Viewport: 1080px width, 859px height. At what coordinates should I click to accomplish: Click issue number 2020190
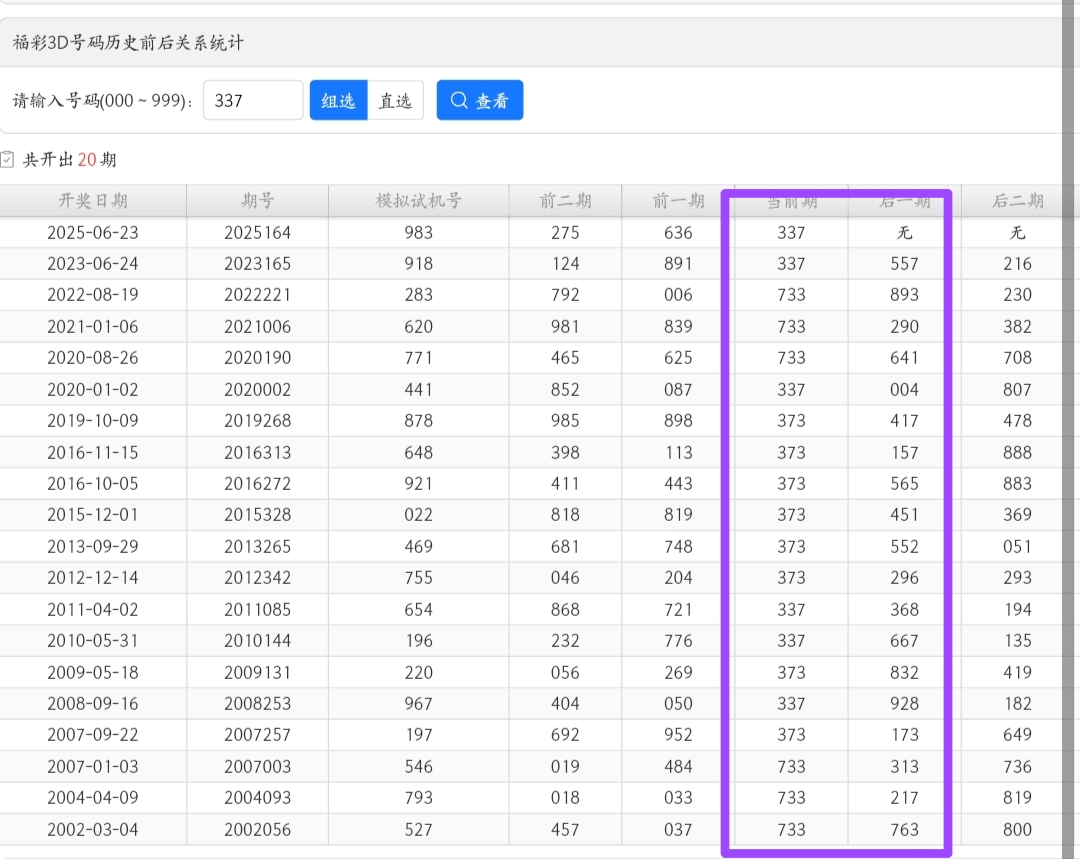[x=258, y=358]
